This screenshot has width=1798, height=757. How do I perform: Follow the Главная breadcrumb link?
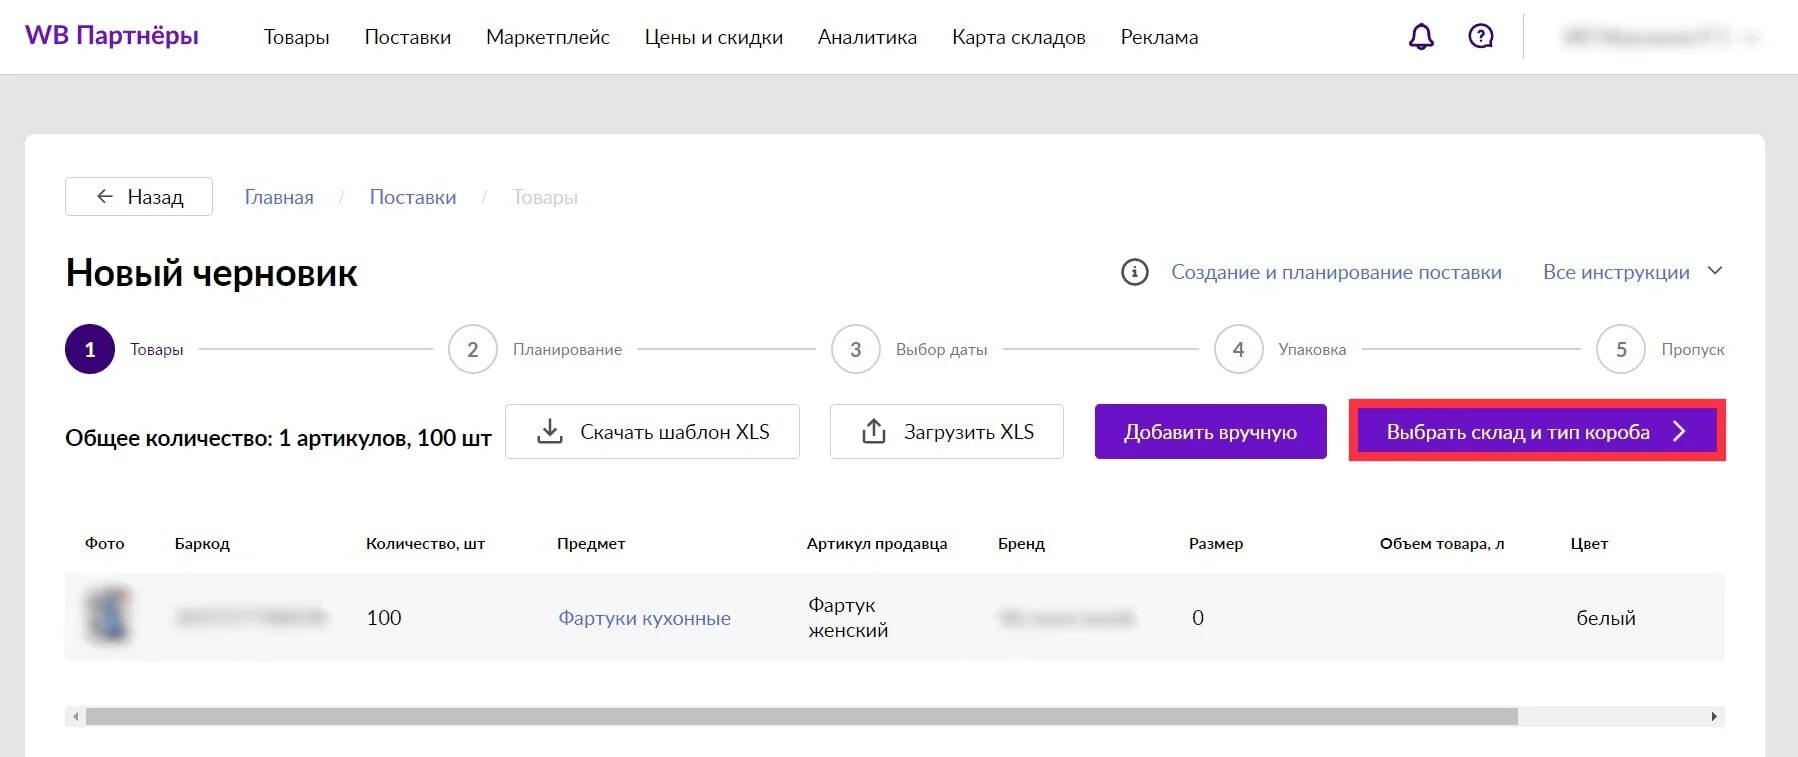pyautogui.click(x=279, y=197)
